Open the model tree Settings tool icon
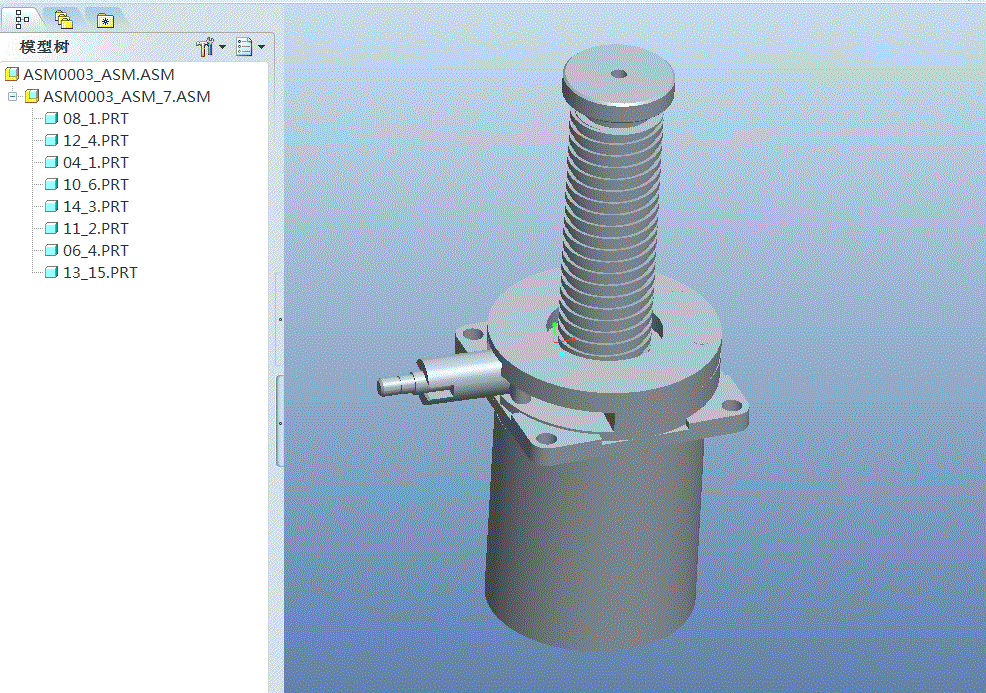Viewport: 986px width, 693px height. point(205,47)
